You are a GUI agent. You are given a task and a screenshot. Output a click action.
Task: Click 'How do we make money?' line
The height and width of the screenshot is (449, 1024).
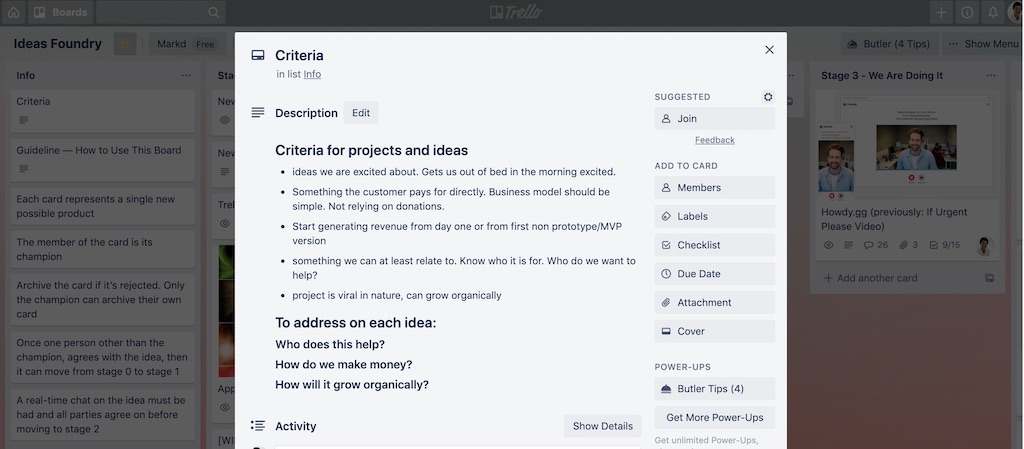tap(344, 364)
